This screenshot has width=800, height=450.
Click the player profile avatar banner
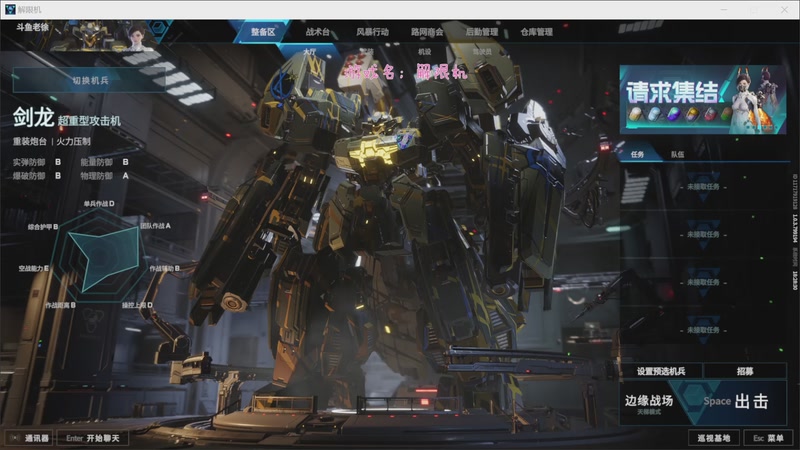coord(107,36)
